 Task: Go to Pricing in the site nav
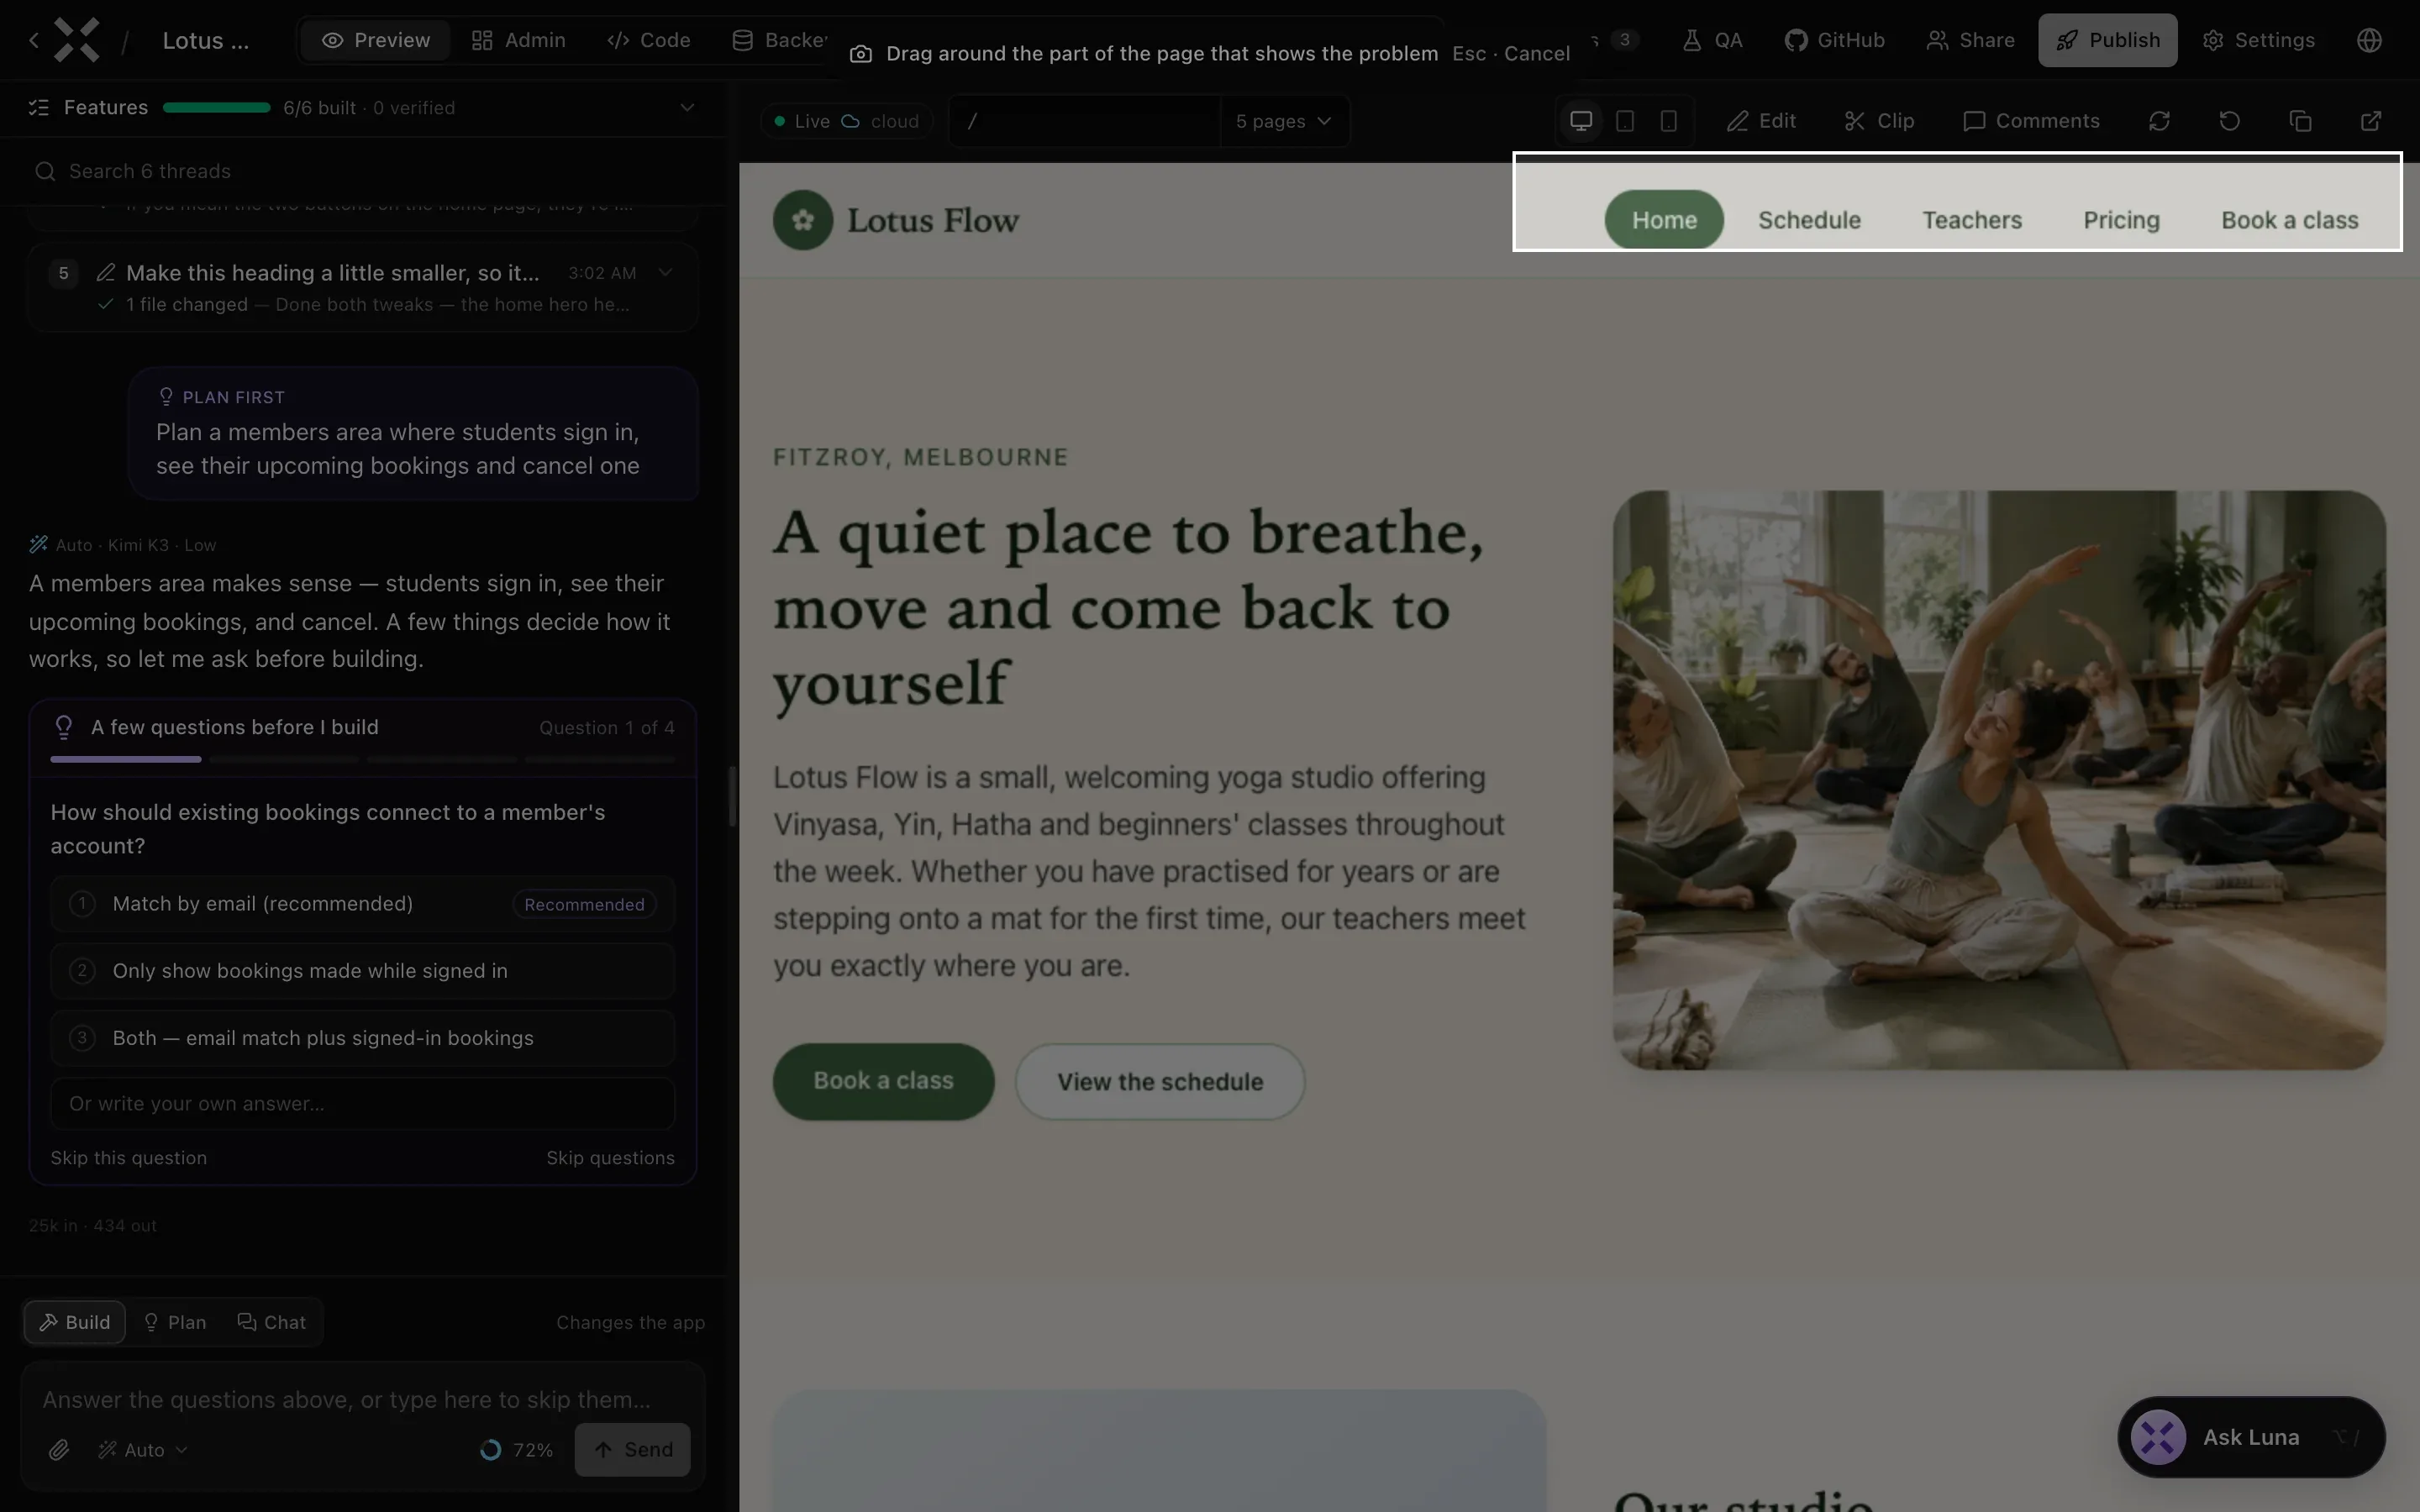point(2121,220)
